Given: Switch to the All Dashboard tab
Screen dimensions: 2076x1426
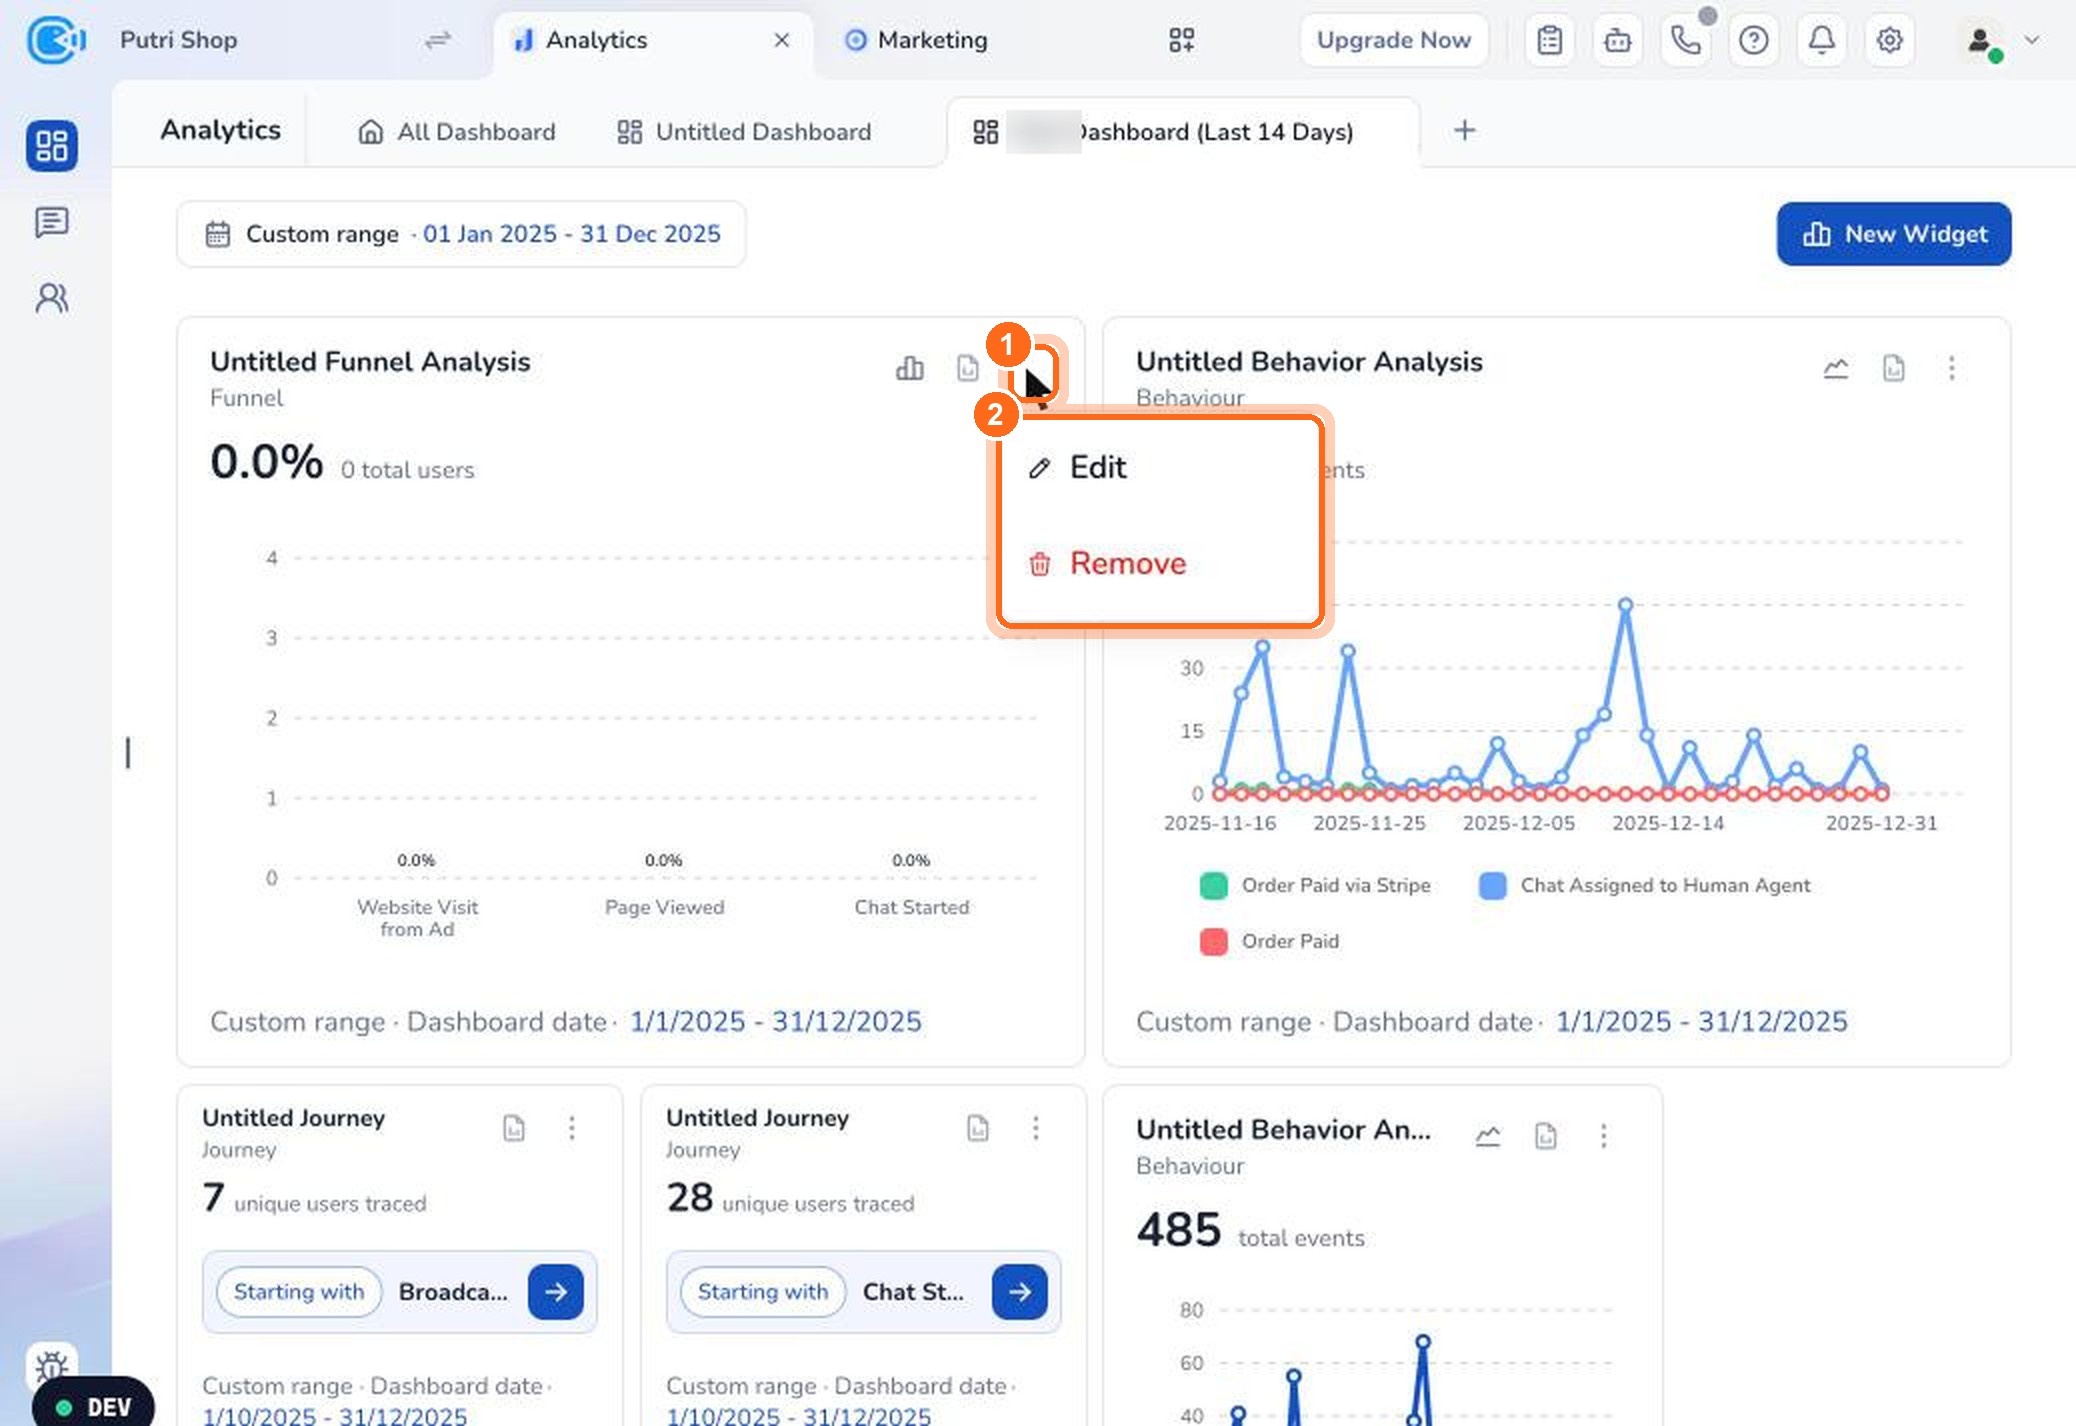Looking at the screenshot, I should [x=457, y=132].
